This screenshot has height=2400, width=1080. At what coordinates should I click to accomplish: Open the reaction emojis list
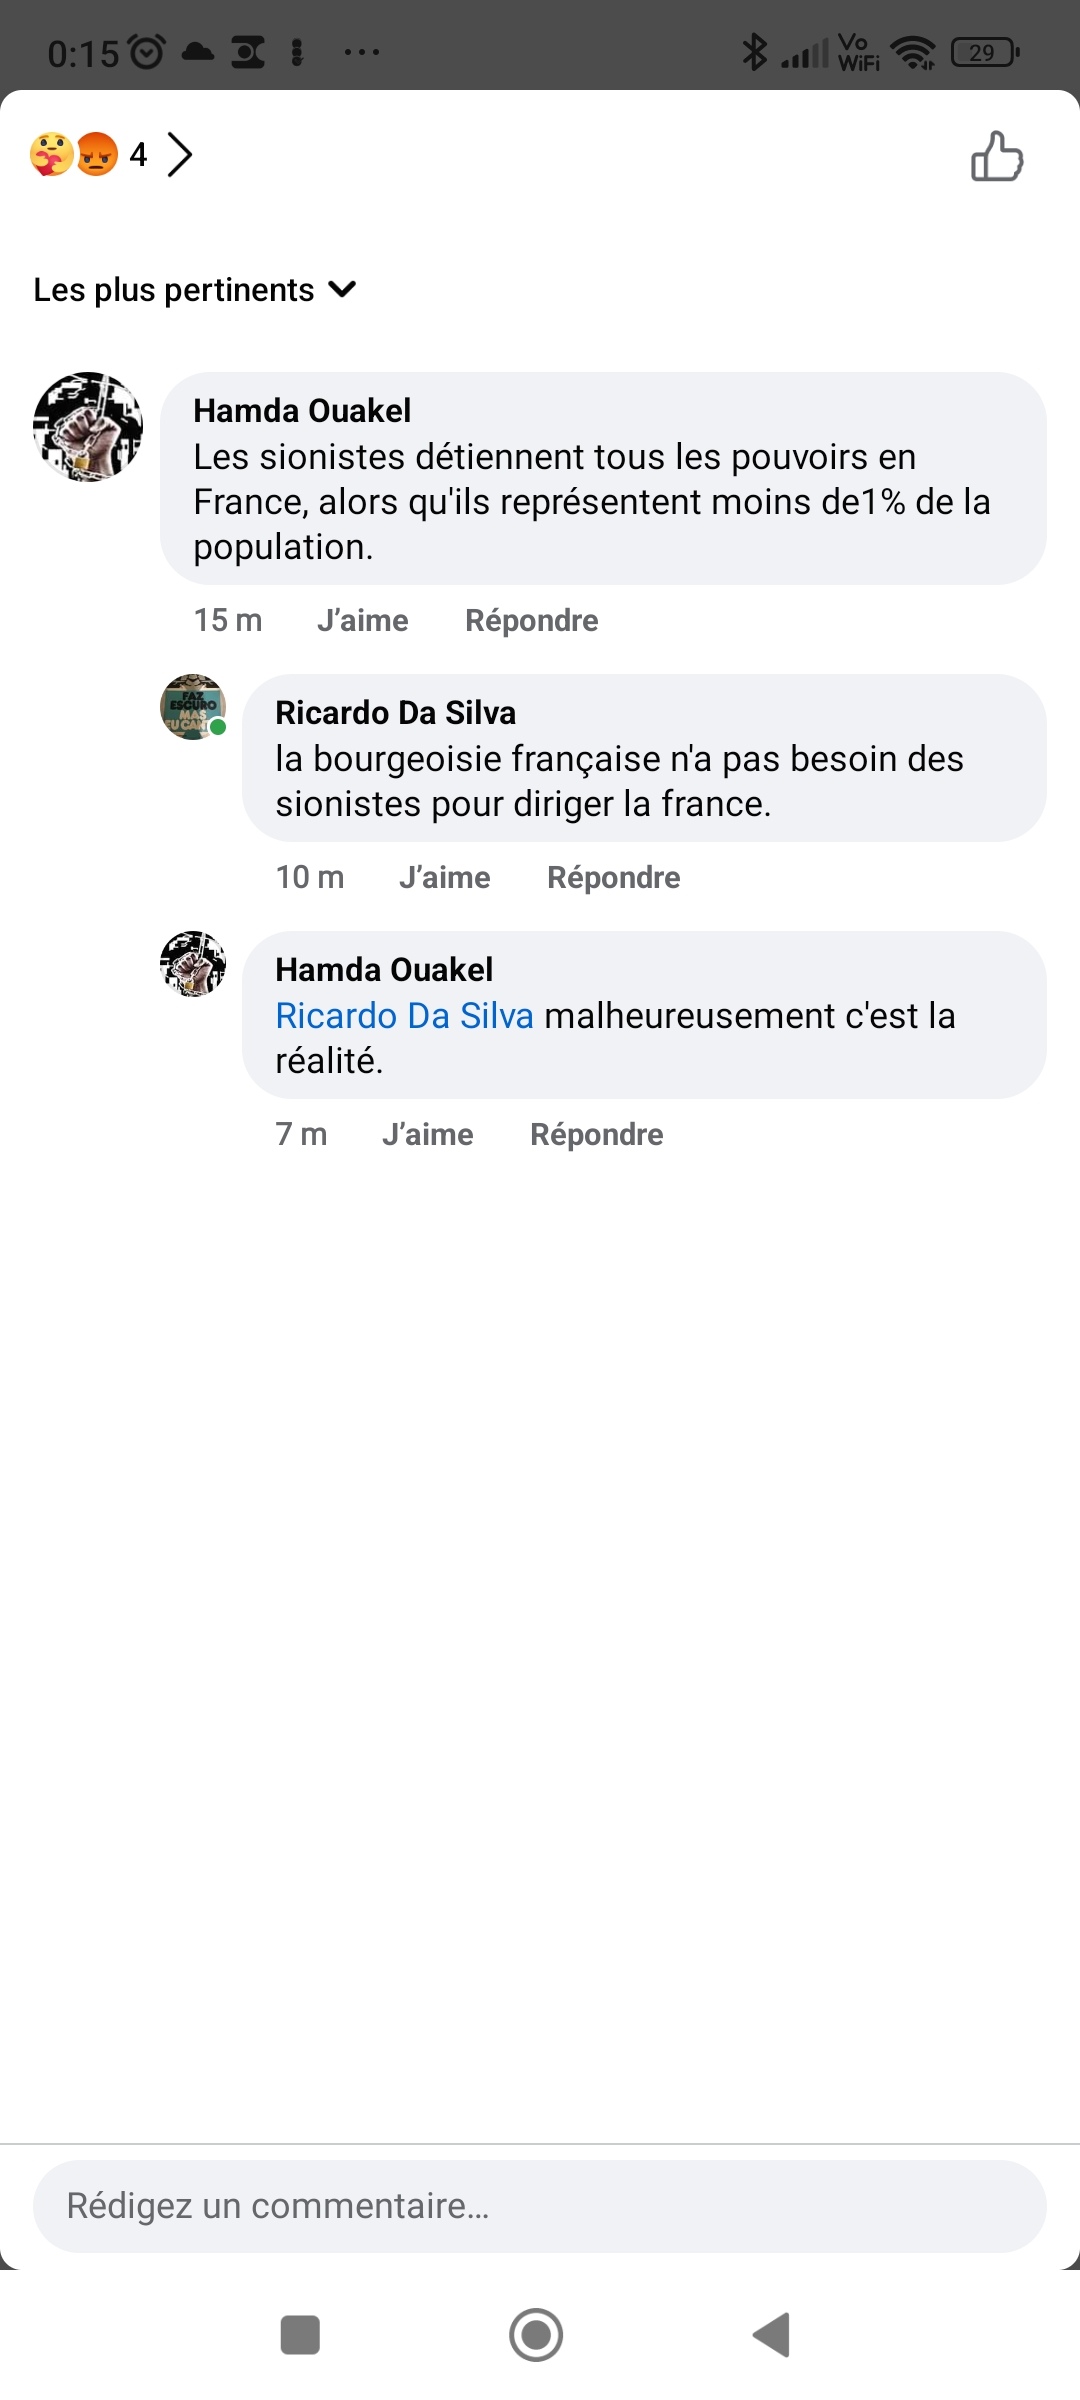(x=74, y=155)
